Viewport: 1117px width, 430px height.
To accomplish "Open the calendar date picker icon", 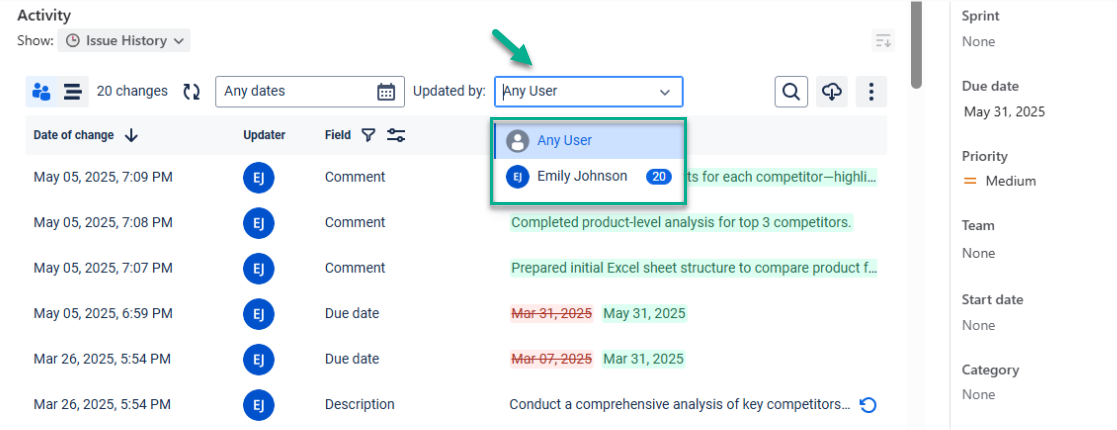I will 386,92.
